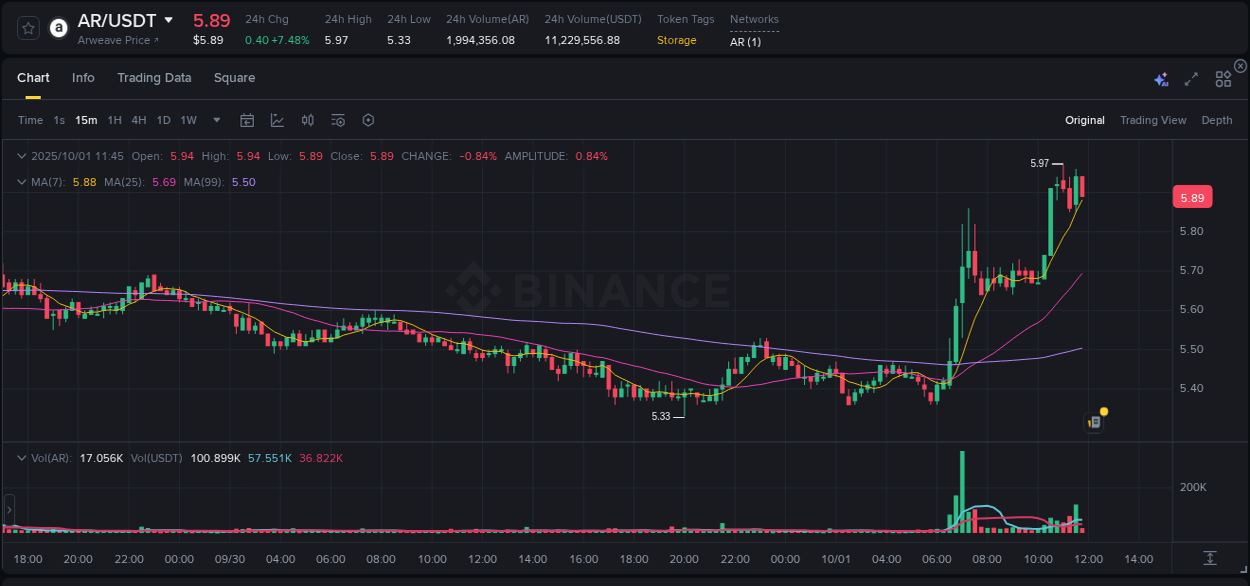
Task: Expand the MA indicator values row
Action: 21,182
